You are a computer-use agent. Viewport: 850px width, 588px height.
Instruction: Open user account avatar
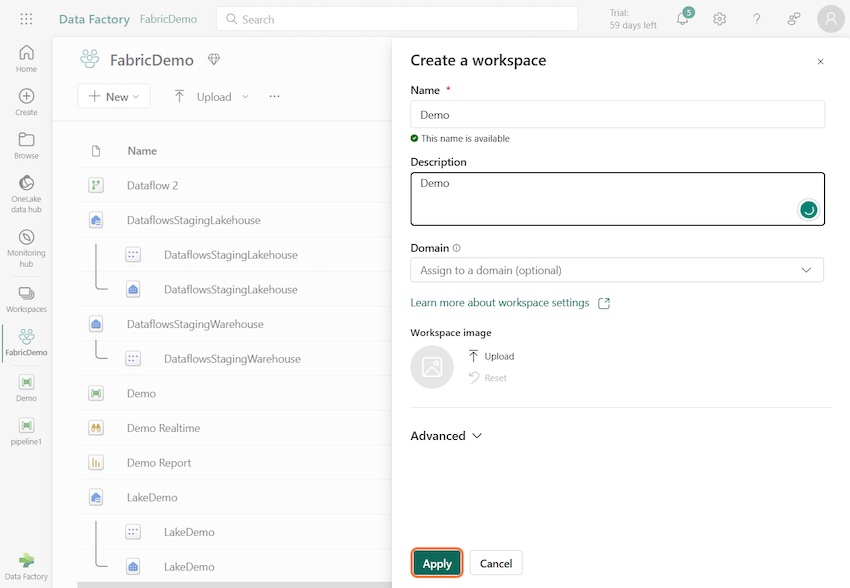830,19
